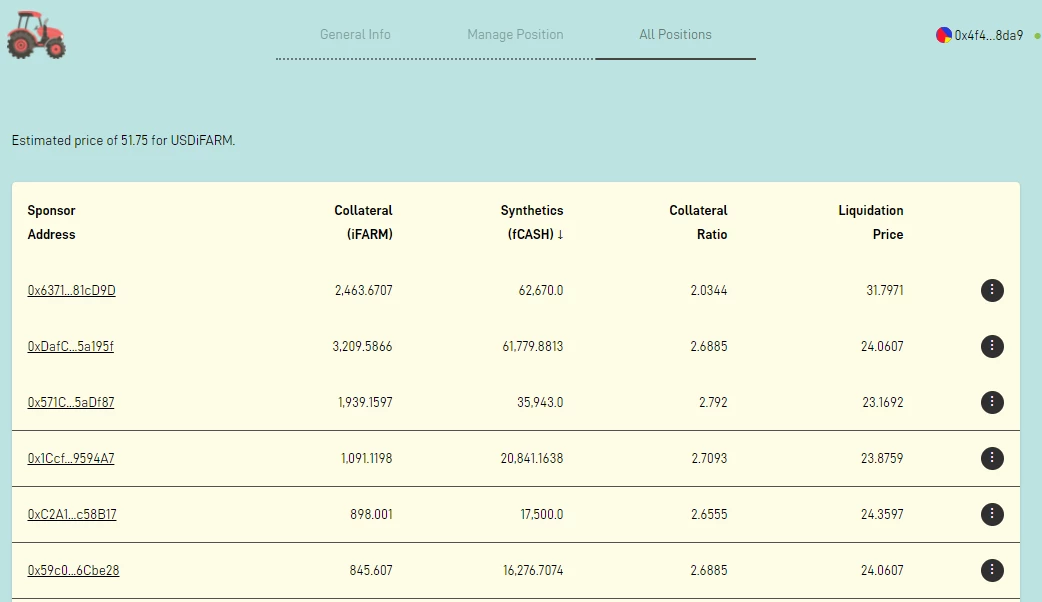Viewport: 1042px width, 602px height.
Task: Click synthetics value 17,500.0
Action: click(542, 514)
